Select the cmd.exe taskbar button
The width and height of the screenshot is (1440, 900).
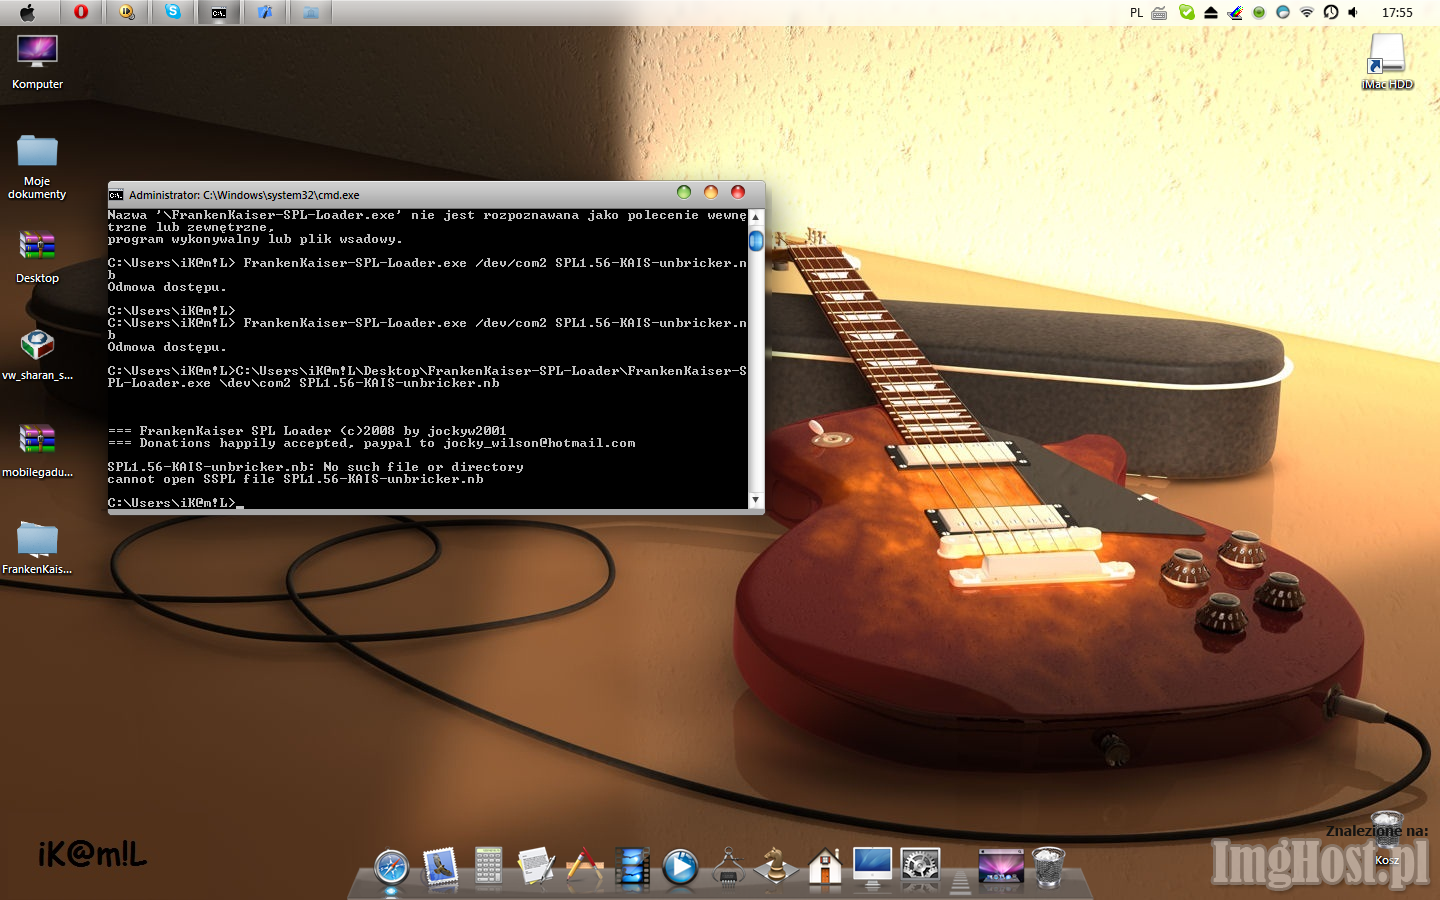pyautogui.click(x=219, y=12)
